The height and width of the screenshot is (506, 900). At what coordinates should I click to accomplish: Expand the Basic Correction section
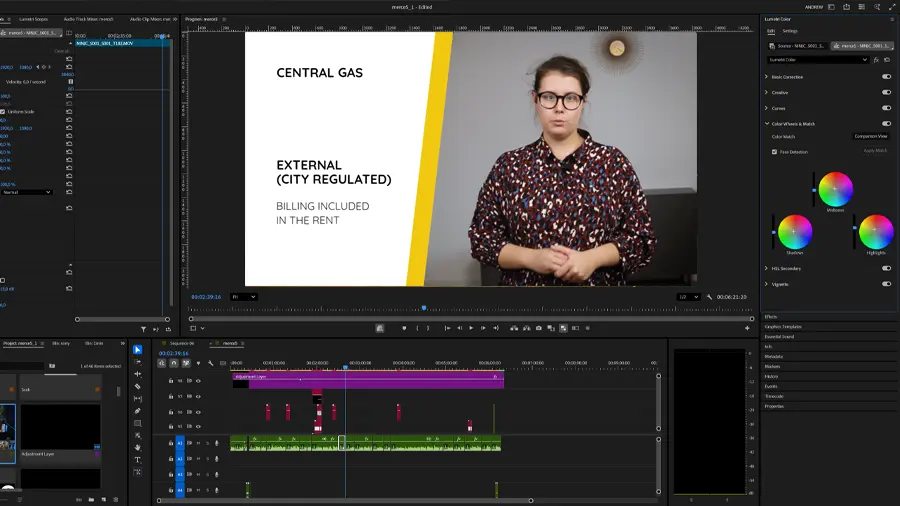point(767,77)
